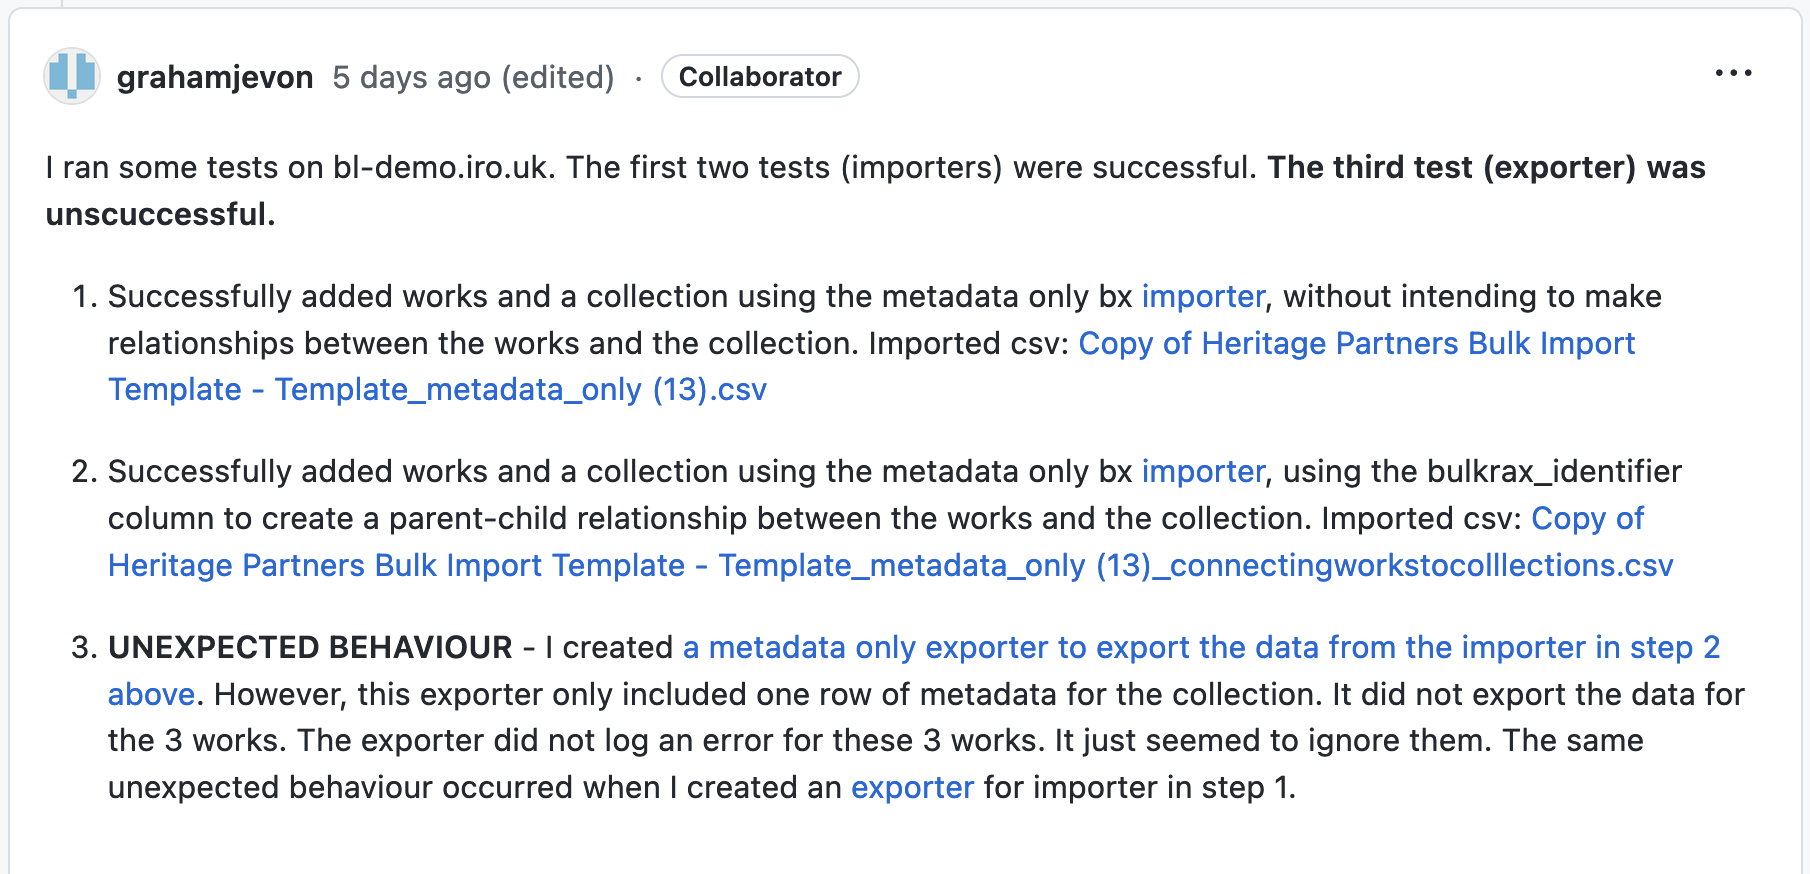Click the three-dot overflow icon top right
This screenshot has height=874, width=1810.
click(1735, 72)
